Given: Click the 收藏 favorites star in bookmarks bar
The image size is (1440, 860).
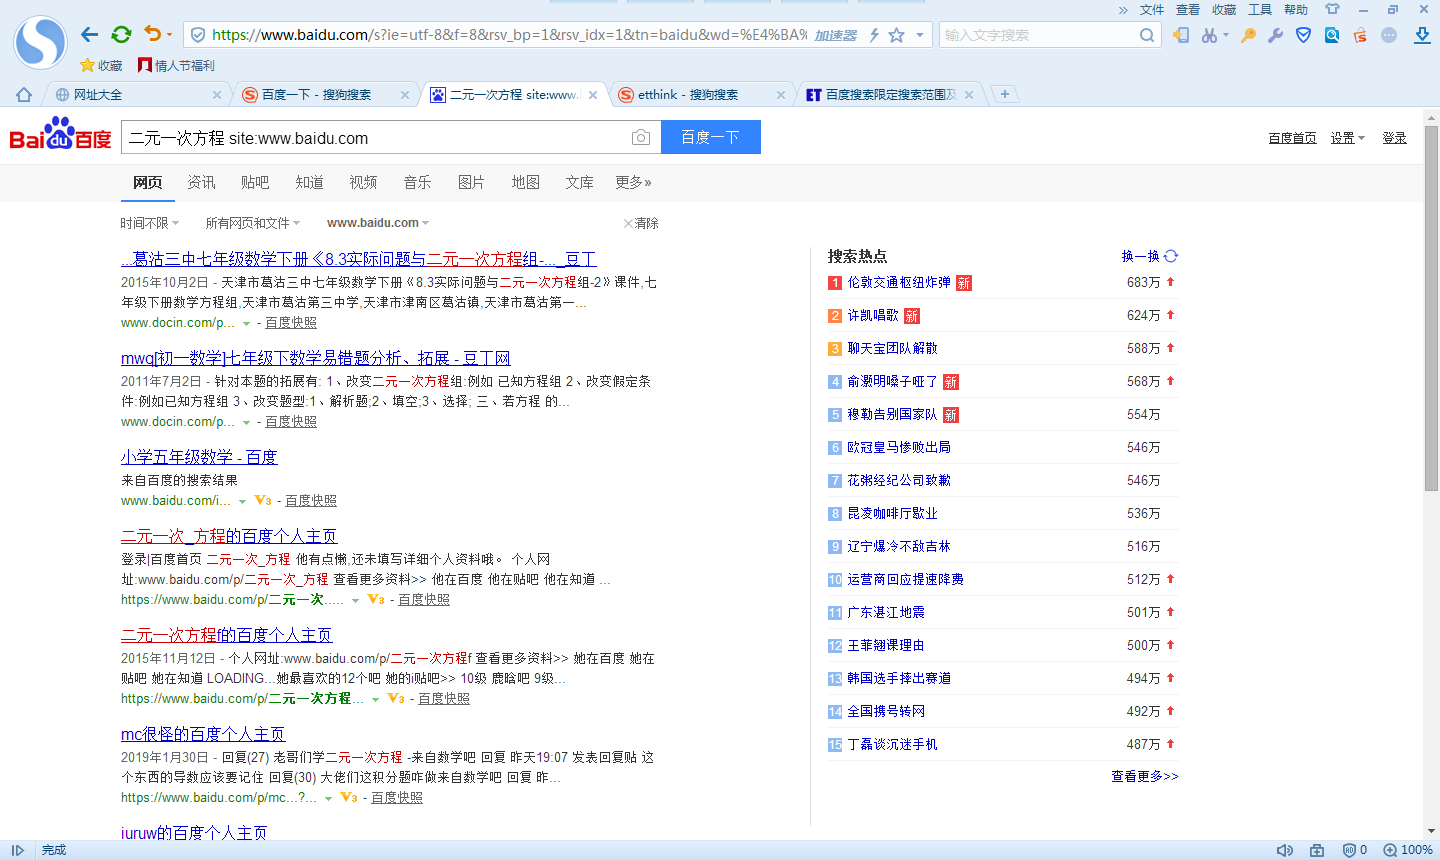Looking at the screenshot, I should [101, 66].
